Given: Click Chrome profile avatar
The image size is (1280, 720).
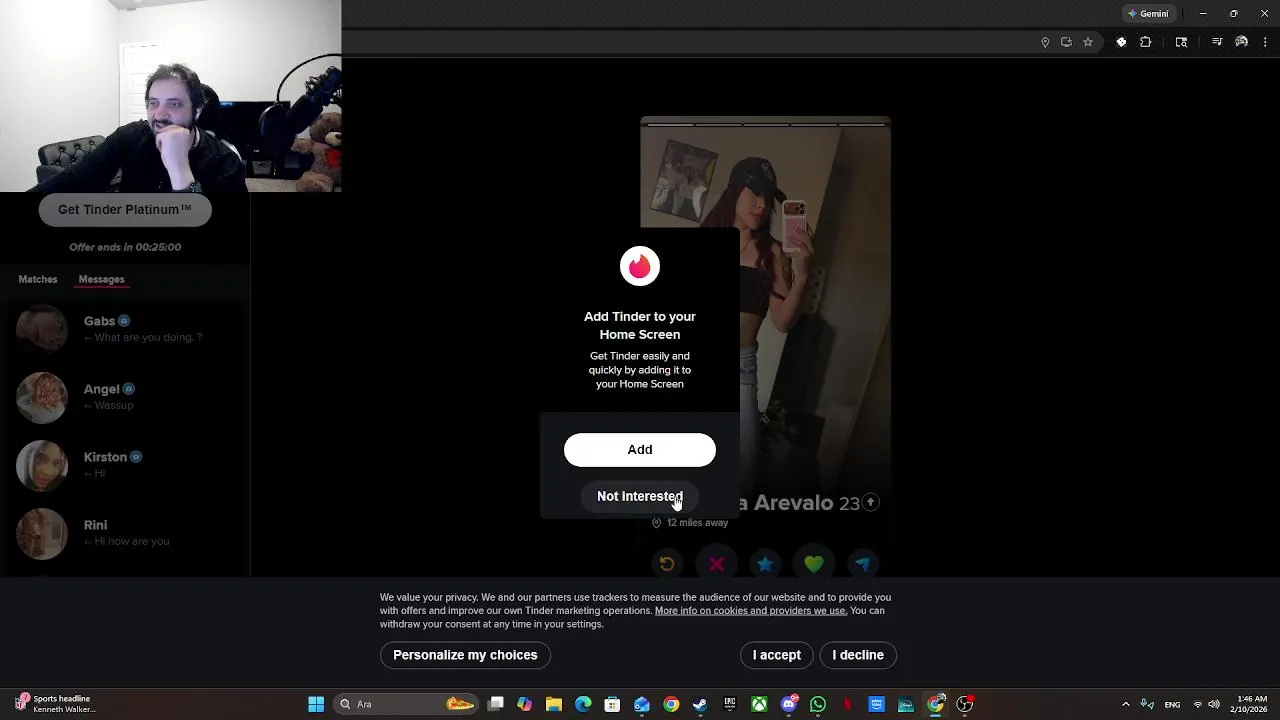Looking at the screenshot, I should coord(1241,42).
